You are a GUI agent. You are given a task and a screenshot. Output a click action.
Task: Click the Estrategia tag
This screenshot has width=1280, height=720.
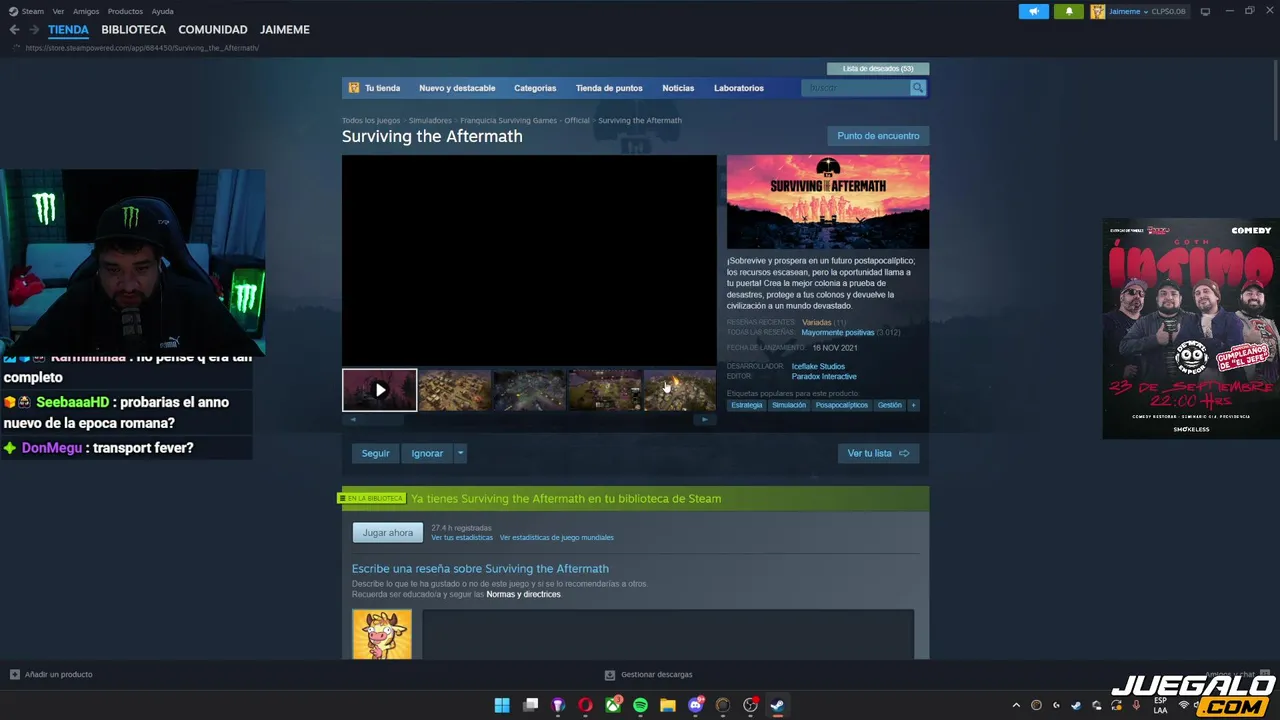(746, 405)
